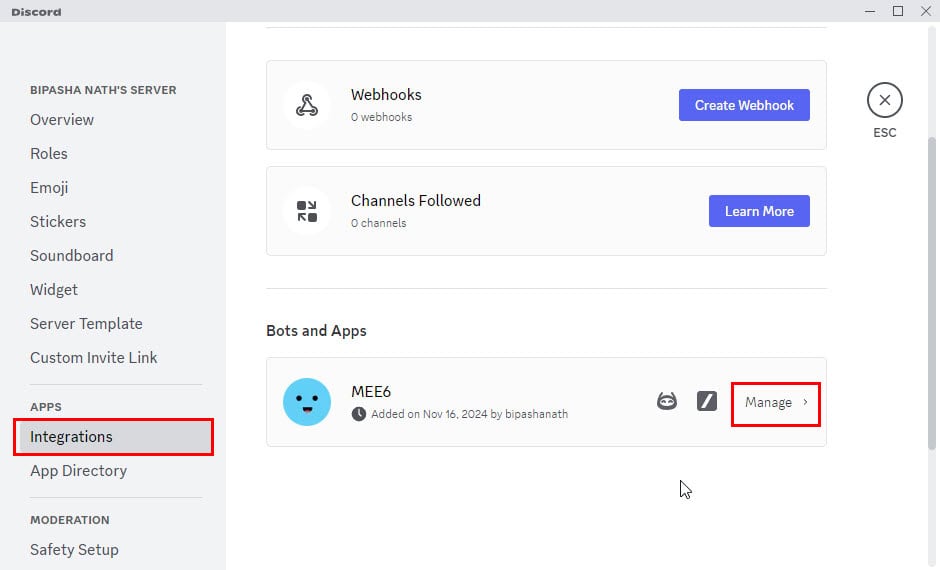Screen dimensions: 940x570
Task: Click the Bots and Apps heading
Action: click(316, 331)
